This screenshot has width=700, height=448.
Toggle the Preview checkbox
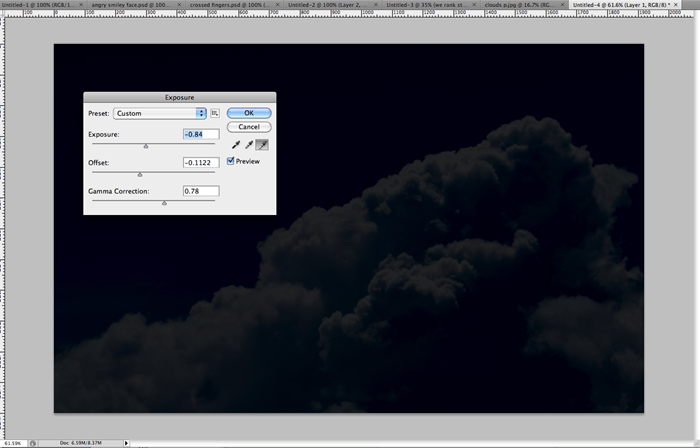[x=230, y=161]
